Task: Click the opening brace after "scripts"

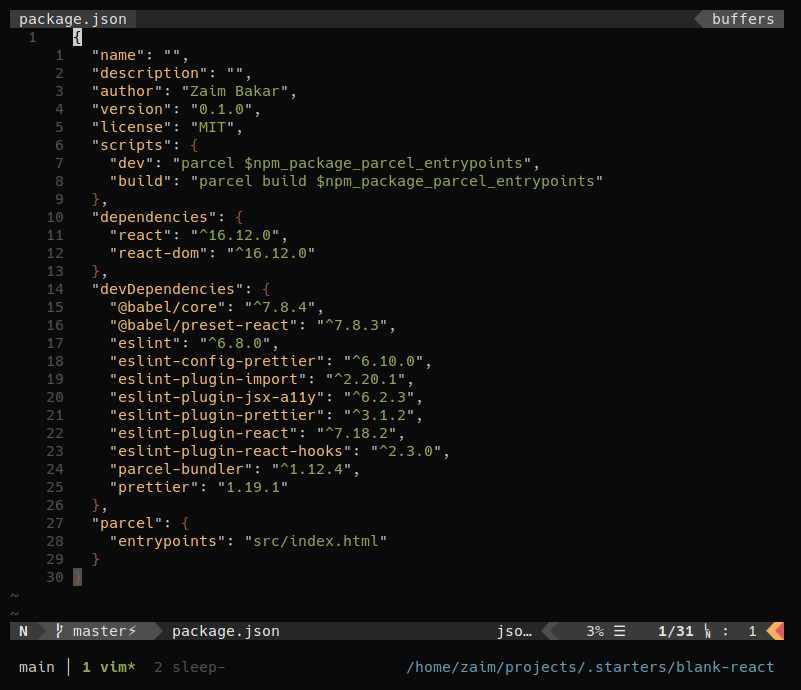Action: pos(194,145)
